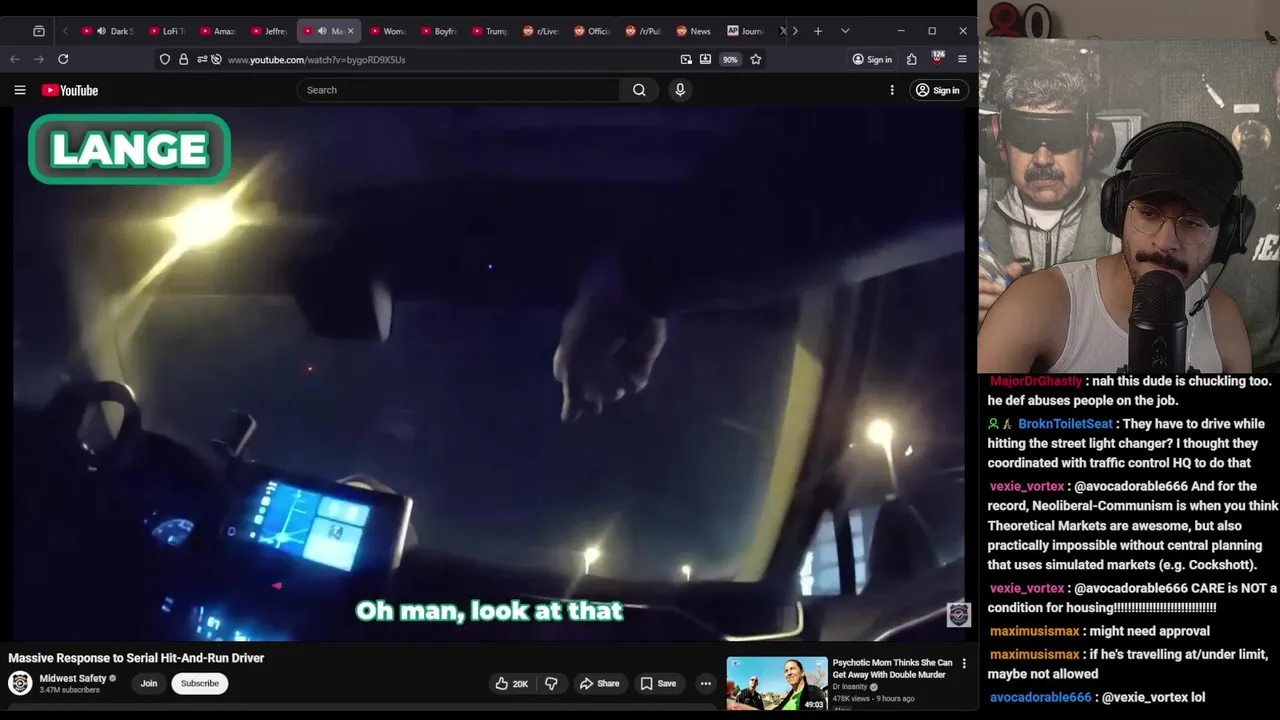Subscribe to Midwest Safety
Viewport: 1280px width, 720px height.
[x=199, y=684]
